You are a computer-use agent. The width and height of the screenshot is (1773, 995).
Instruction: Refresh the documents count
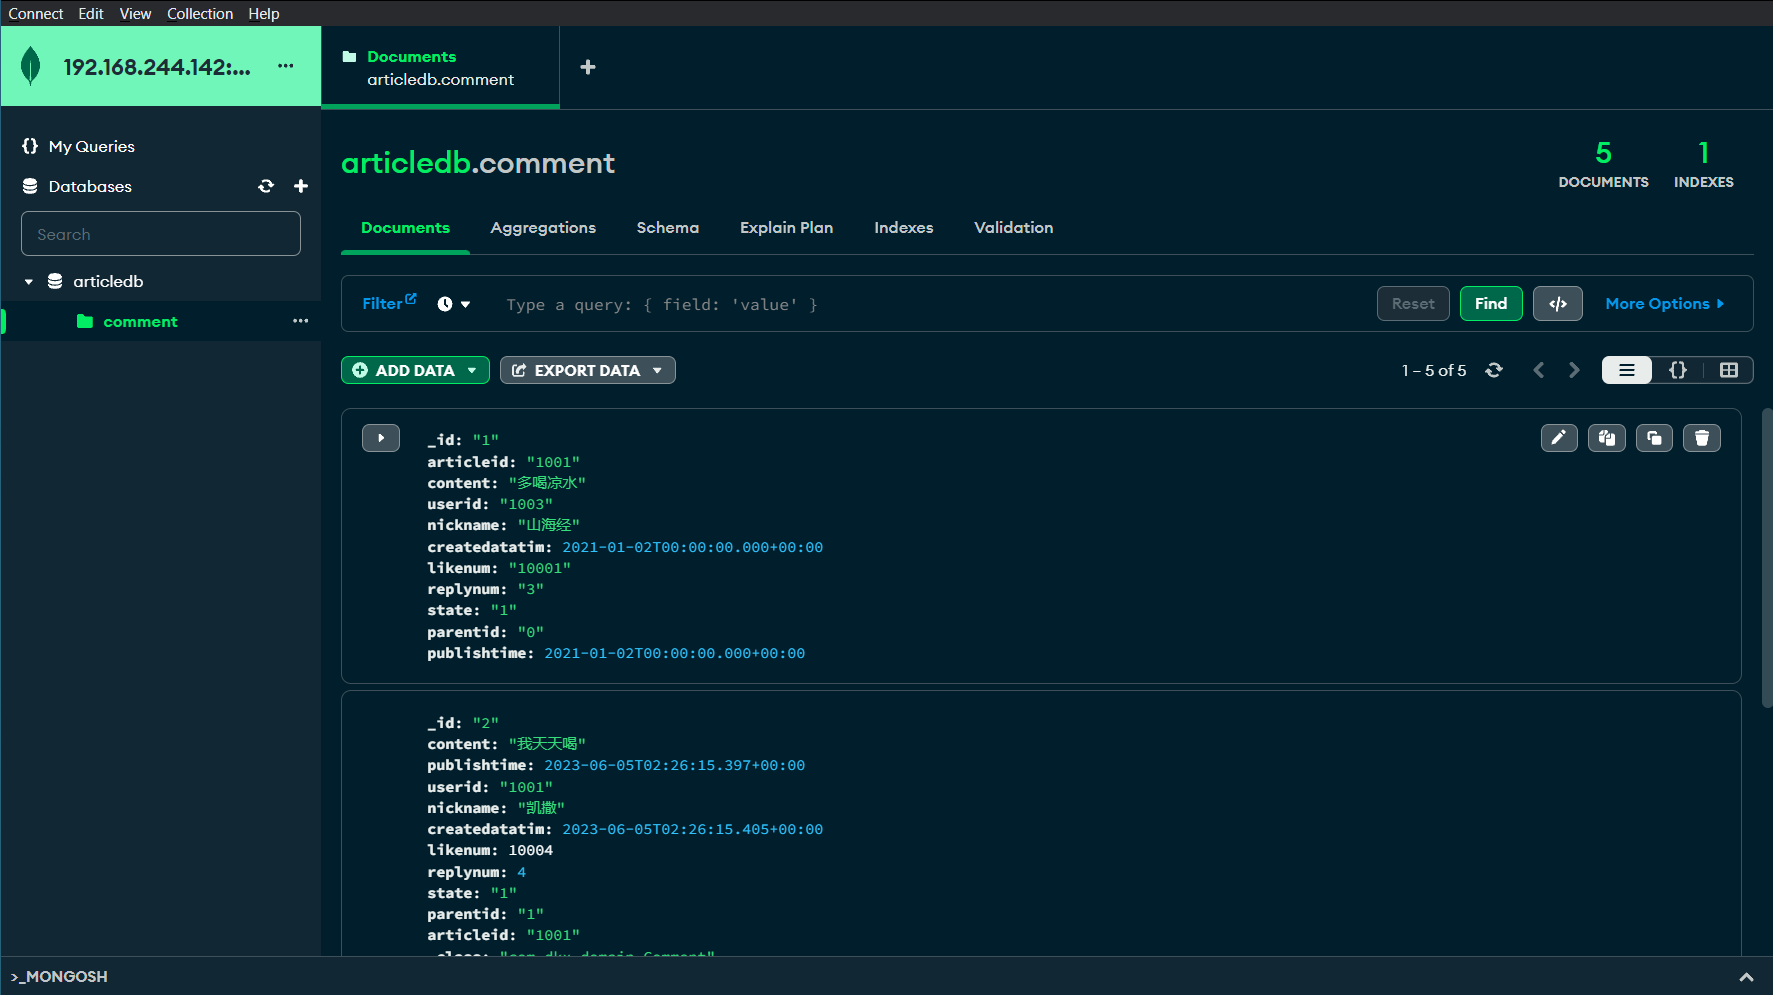coord(1494,370)
